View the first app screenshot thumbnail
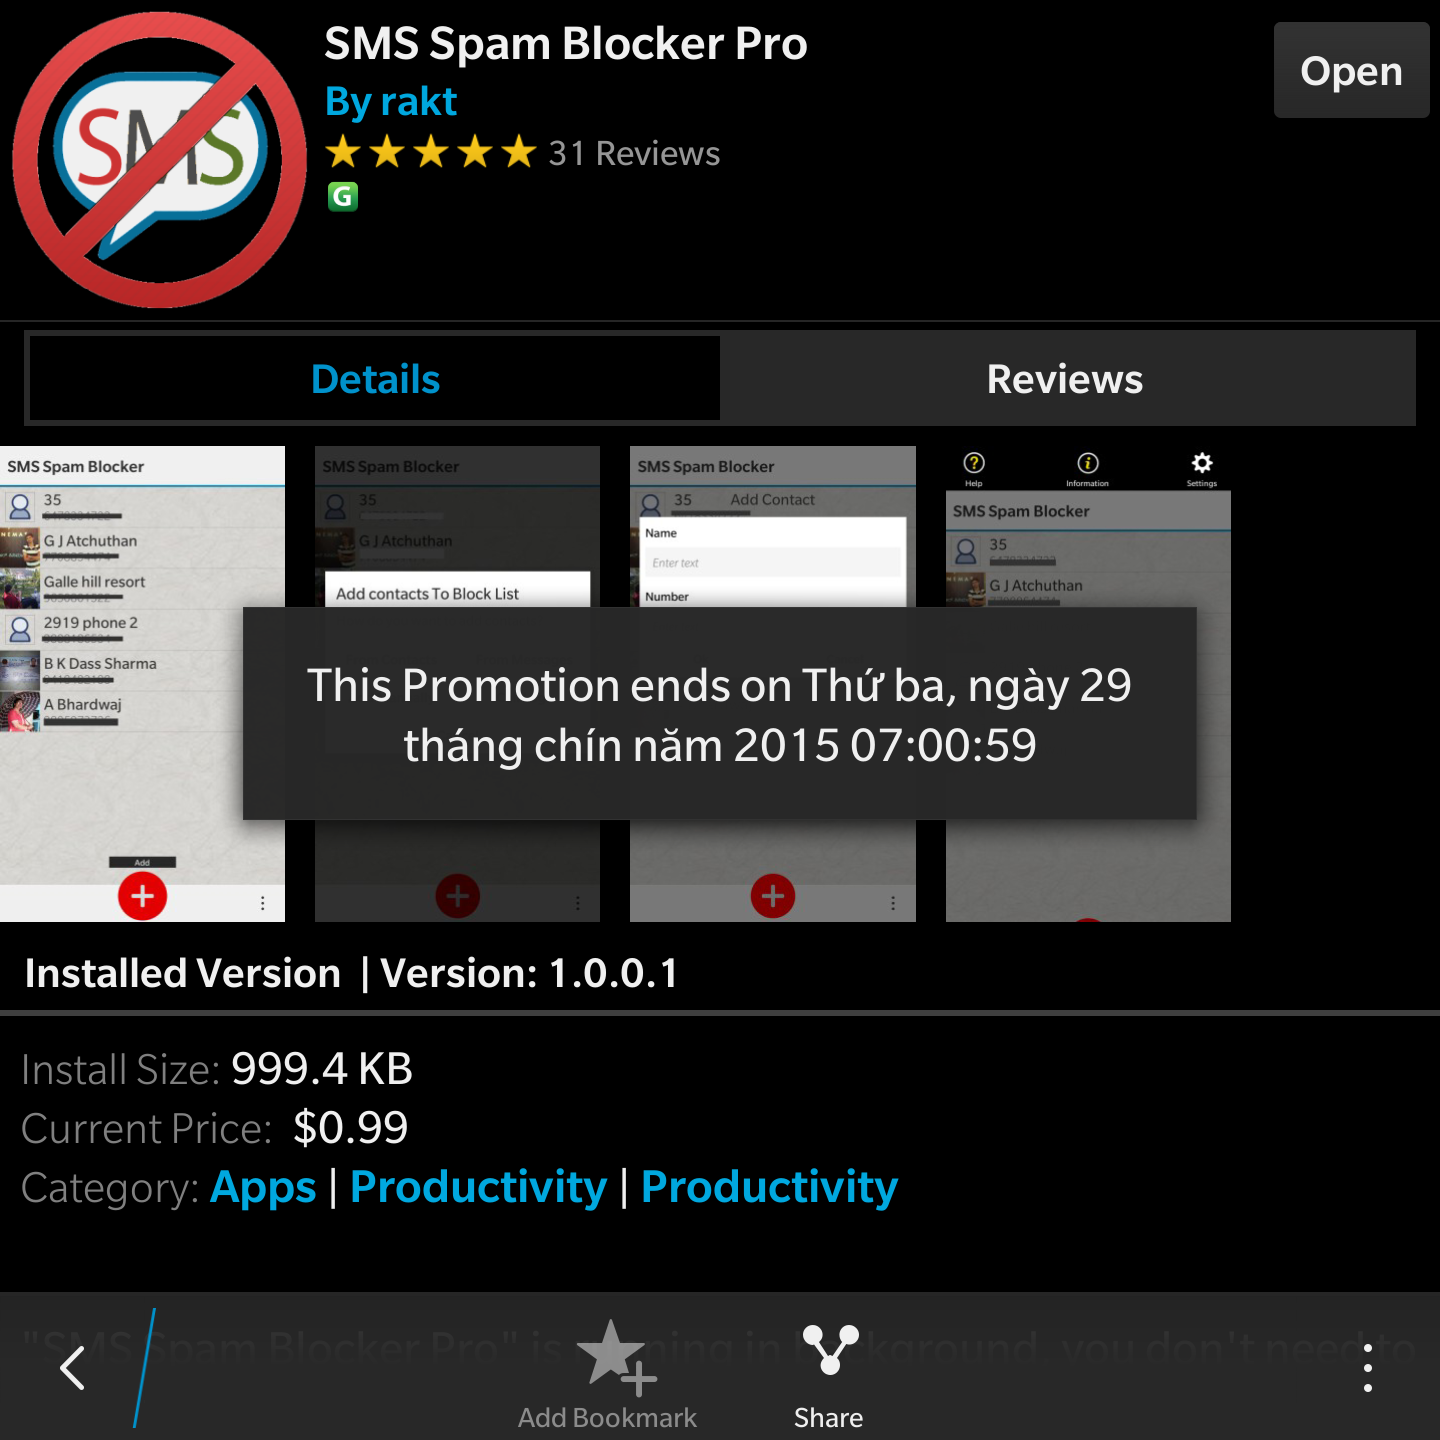 click(x=142, y=684)
